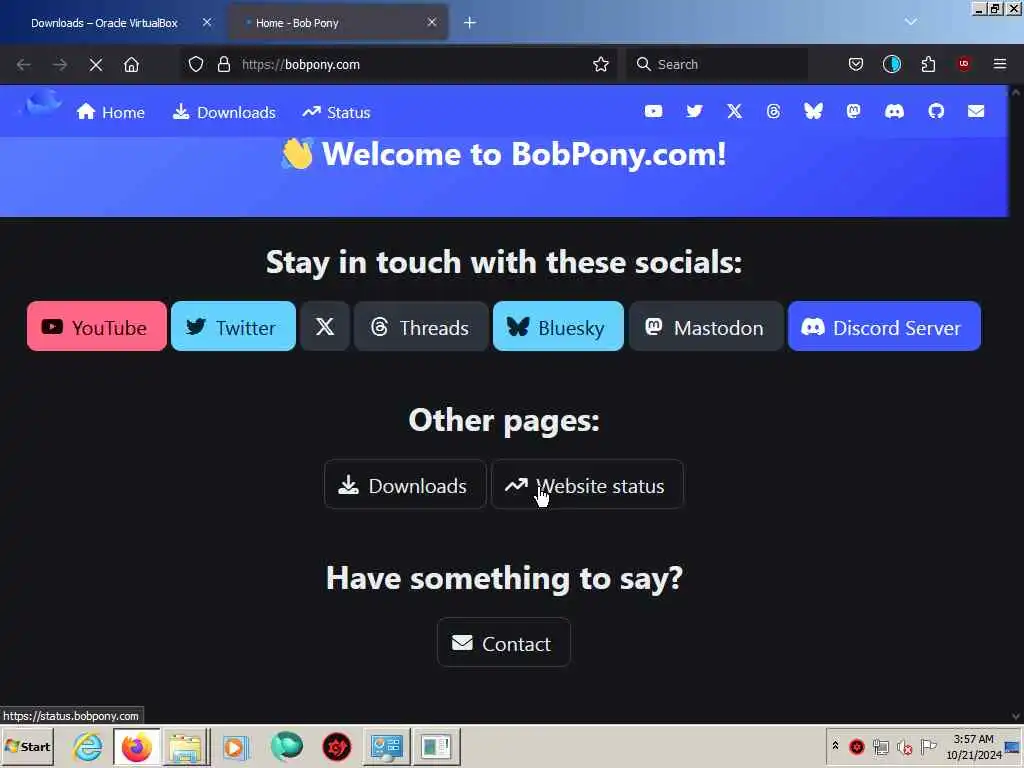This screenshot has height=768, width=1024.
Task: Go back to previous page
Action: tap(24, 65)
